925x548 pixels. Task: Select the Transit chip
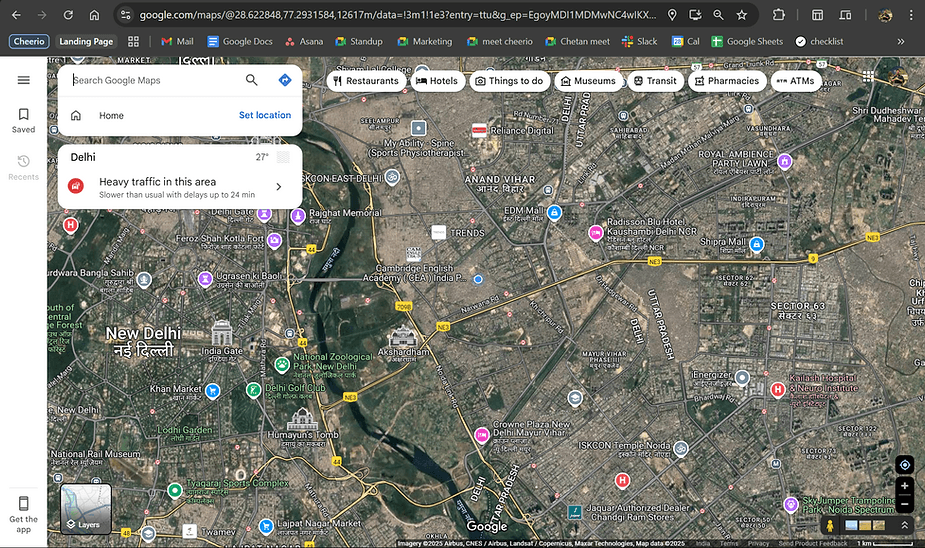(x=655, y=81)
